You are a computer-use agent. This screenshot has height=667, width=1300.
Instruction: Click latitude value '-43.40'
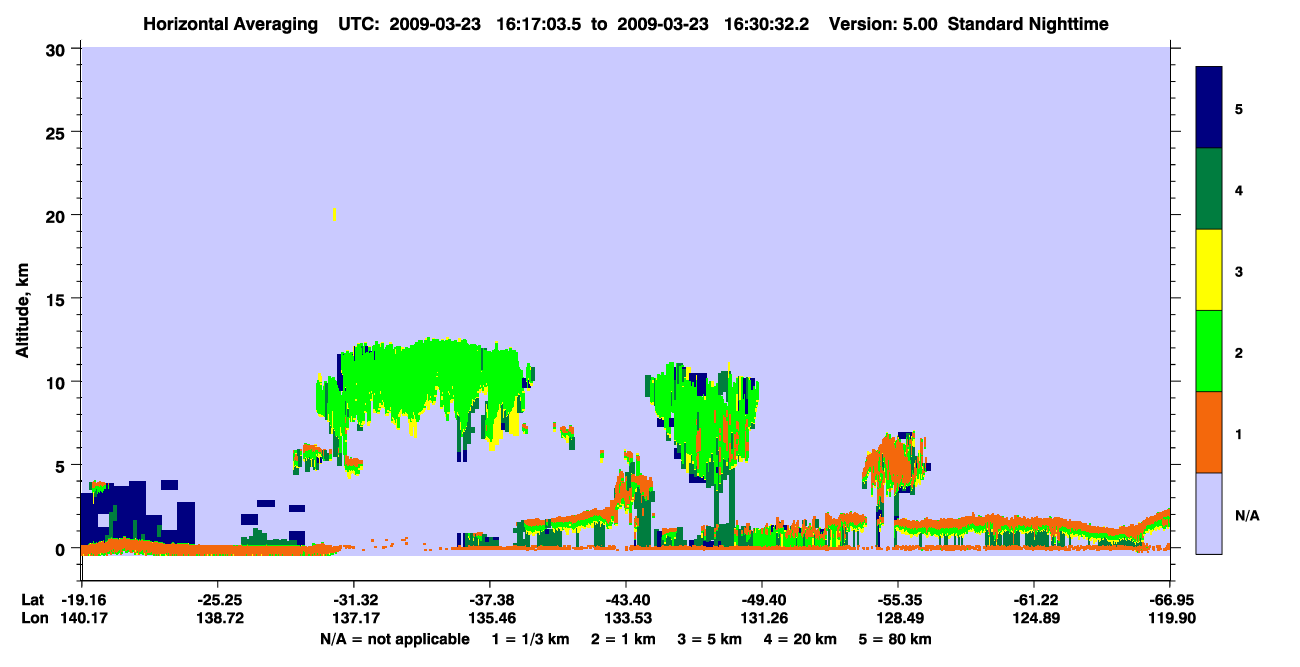pos(626,600)
